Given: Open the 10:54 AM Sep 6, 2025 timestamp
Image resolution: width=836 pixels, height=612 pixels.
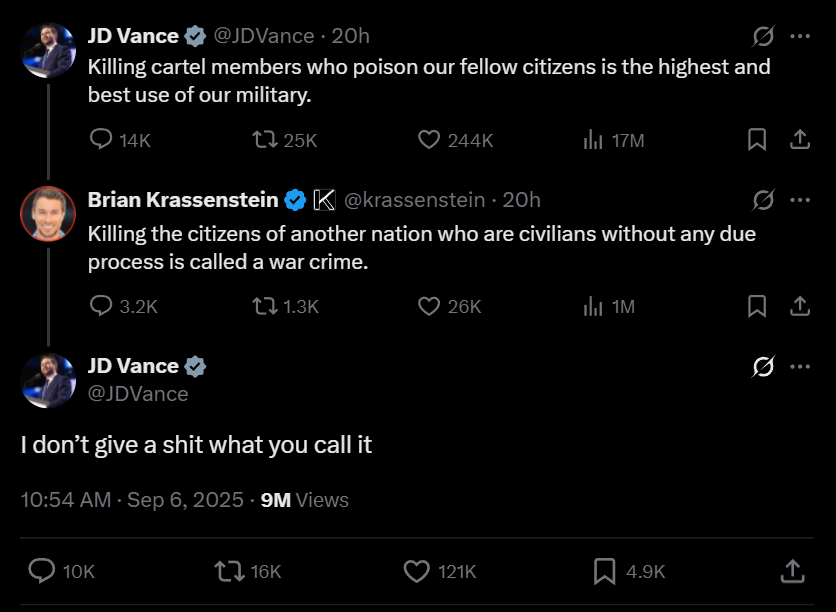Looking at the screenshot, I should click(132, 499).
